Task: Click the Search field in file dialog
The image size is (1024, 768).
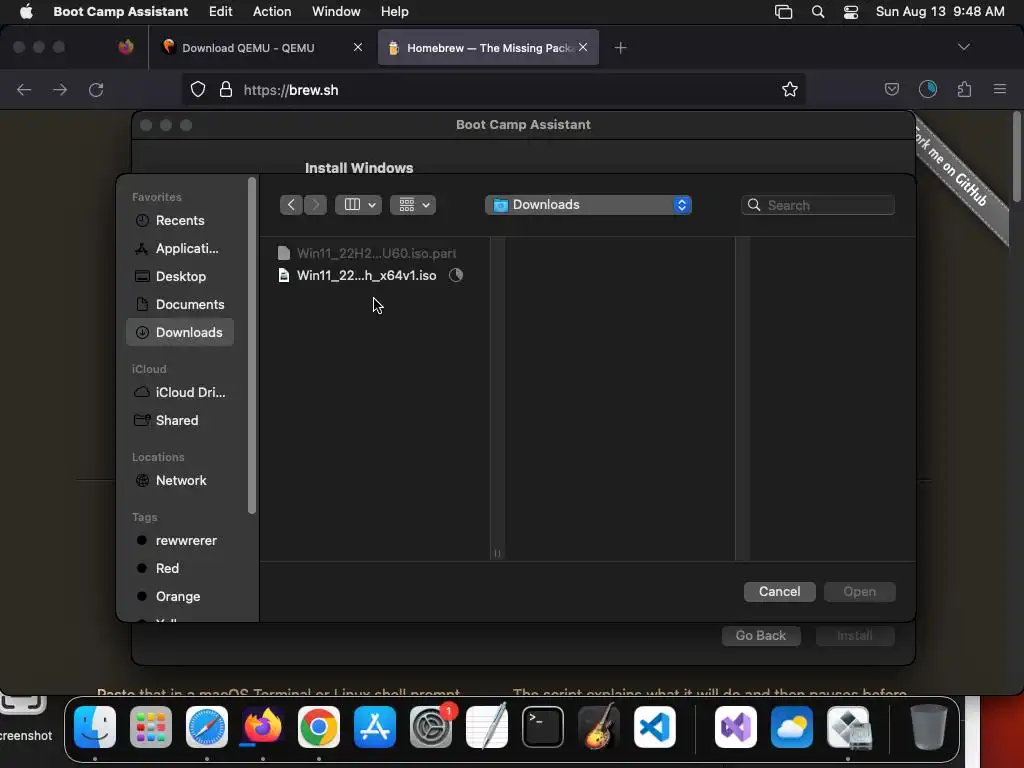Action: 818,205
